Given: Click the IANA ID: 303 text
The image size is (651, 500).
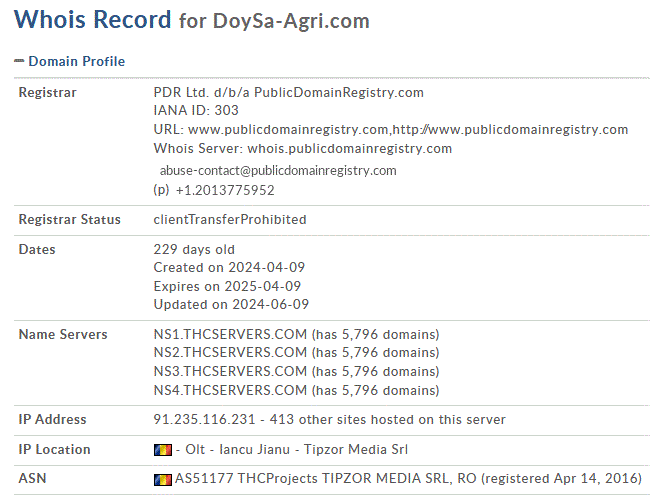Looking at the screenshot, I should tap(196, 110).
